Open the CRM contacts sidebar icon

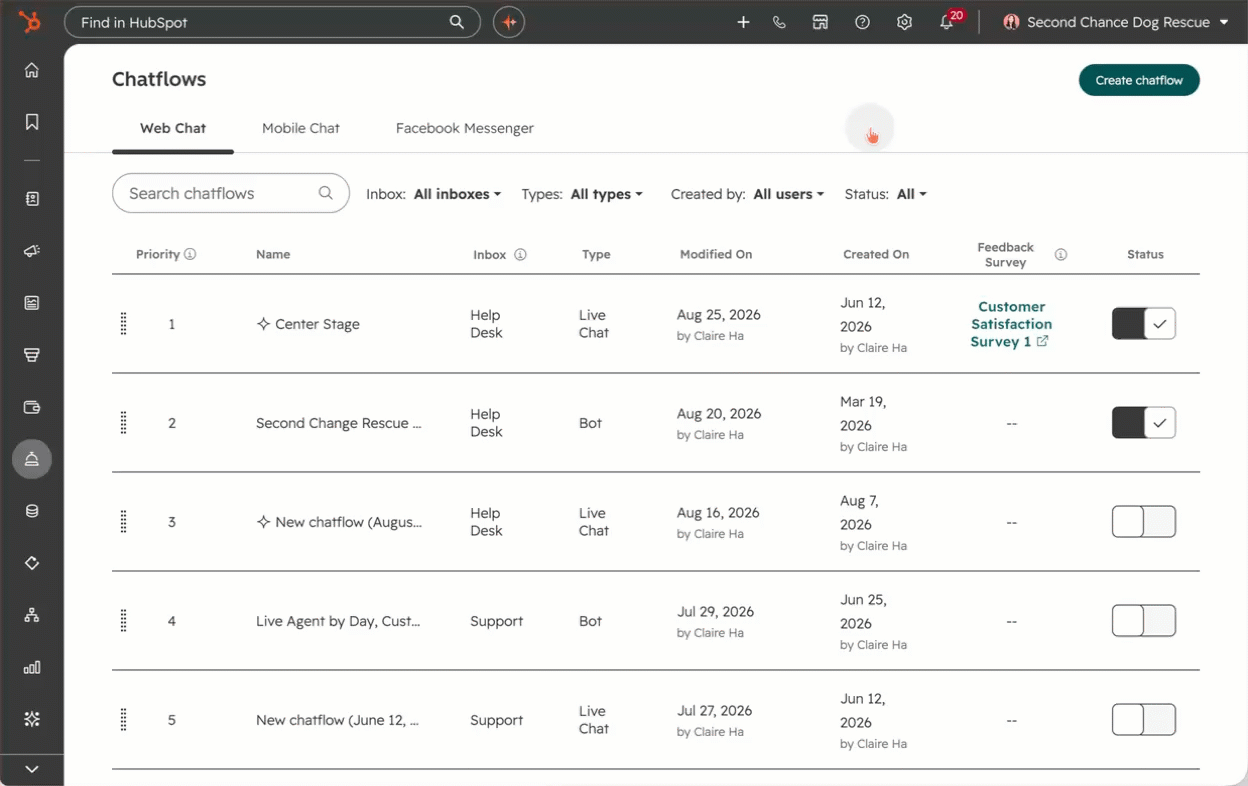[x=32, y=199]
